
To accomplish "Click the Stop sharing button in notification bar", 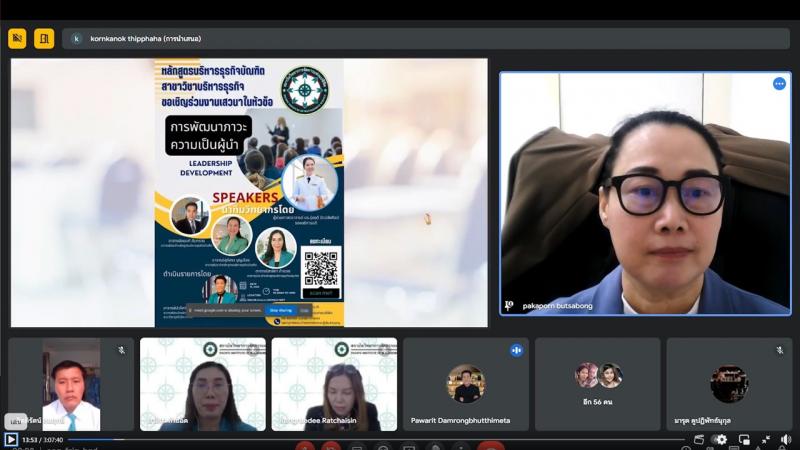I will [281, 310].
